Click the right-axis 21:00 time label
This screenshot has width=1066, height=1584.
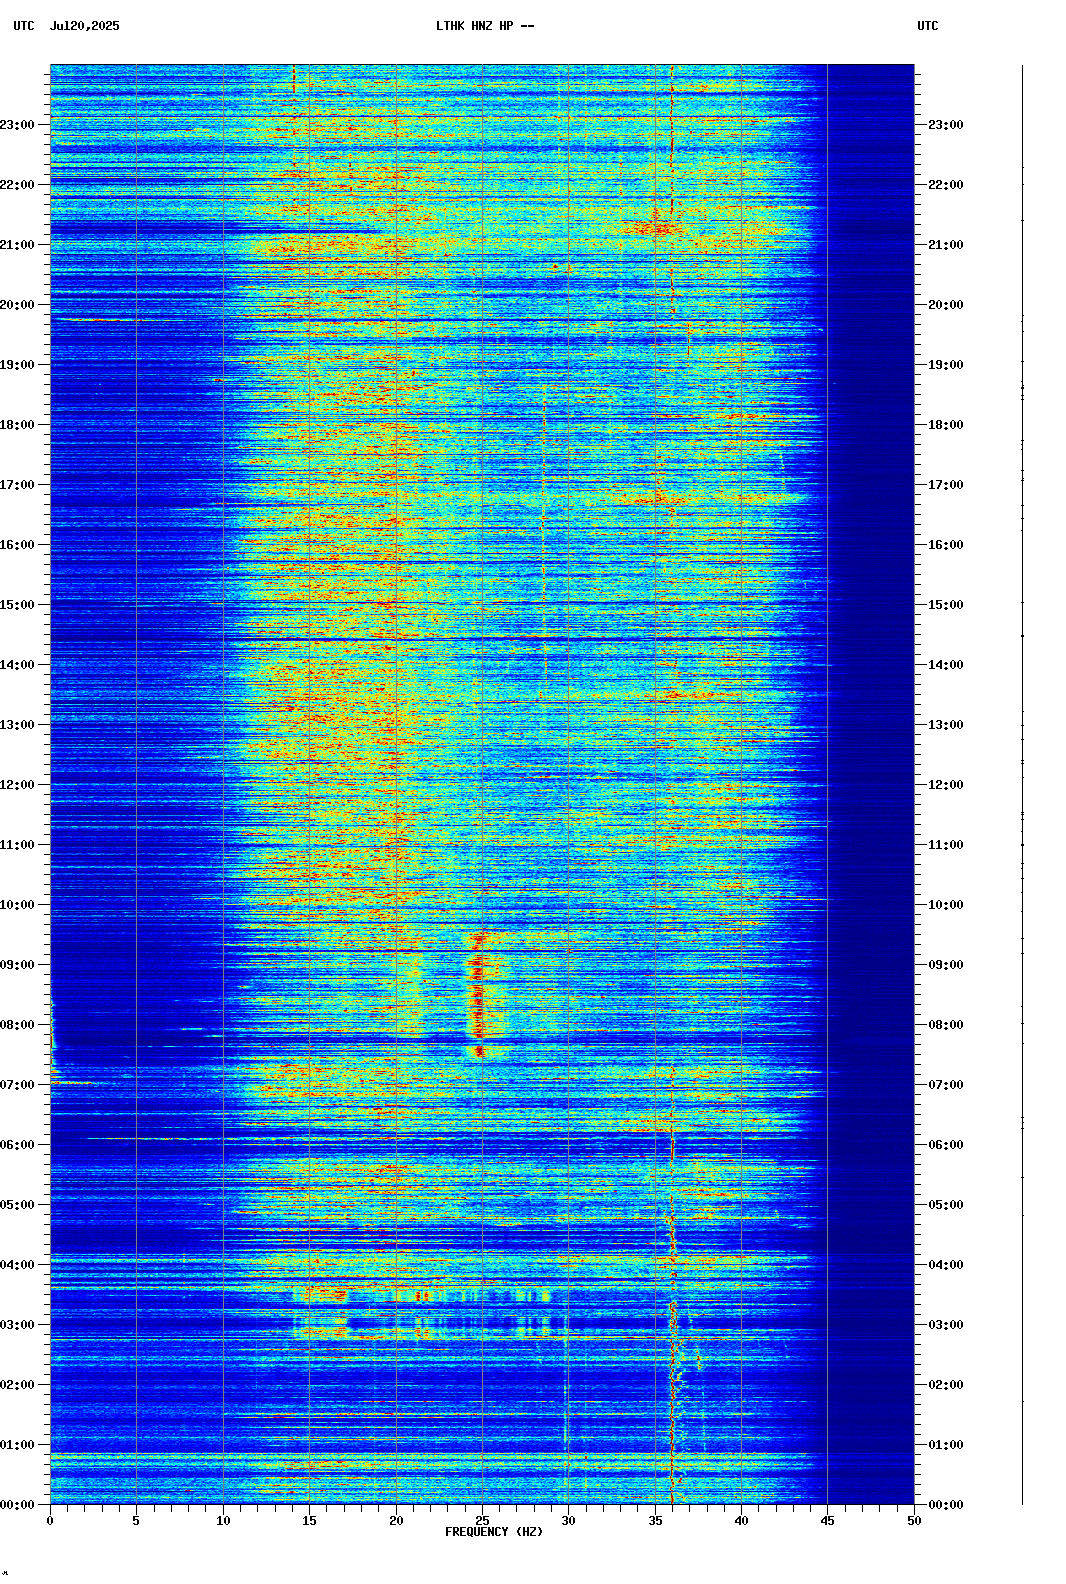tap(946, 245)
